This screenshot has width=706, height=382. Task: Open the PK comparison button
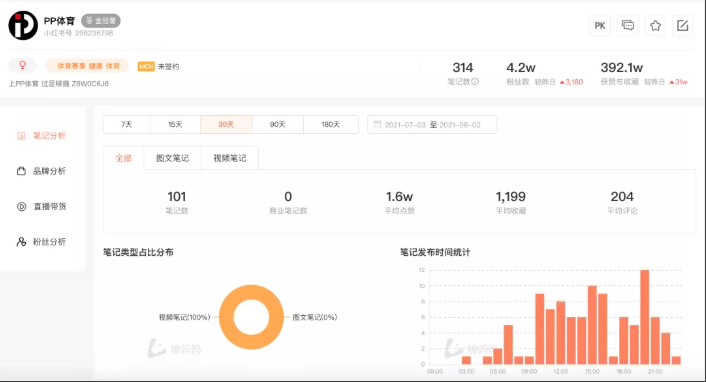[600, 26]
